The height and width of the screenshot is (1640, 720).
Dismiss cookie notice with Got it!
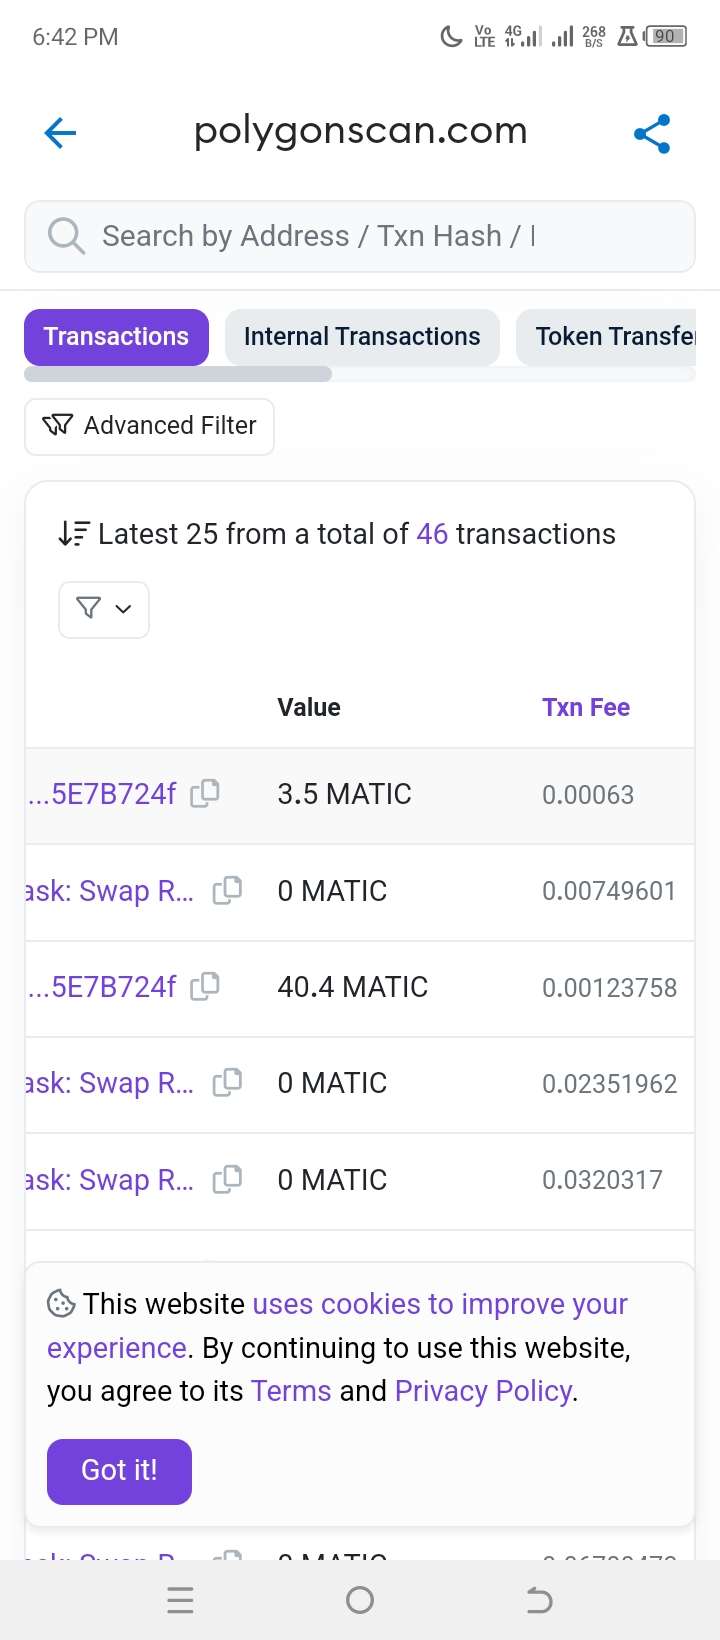click(119, 1471)
